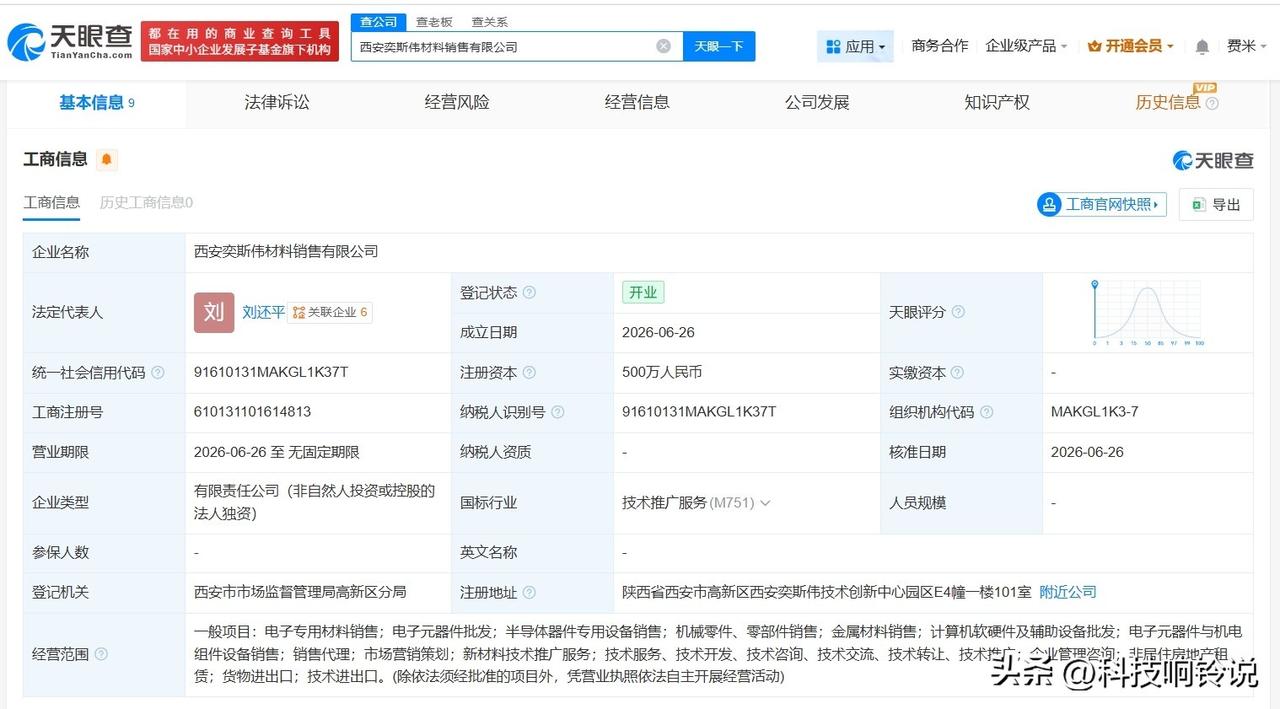Image resolution: width=1280 pixels, height=709 pixels.
Task: Expand the 开通会员 dropdown
Action: [1131, 46]
